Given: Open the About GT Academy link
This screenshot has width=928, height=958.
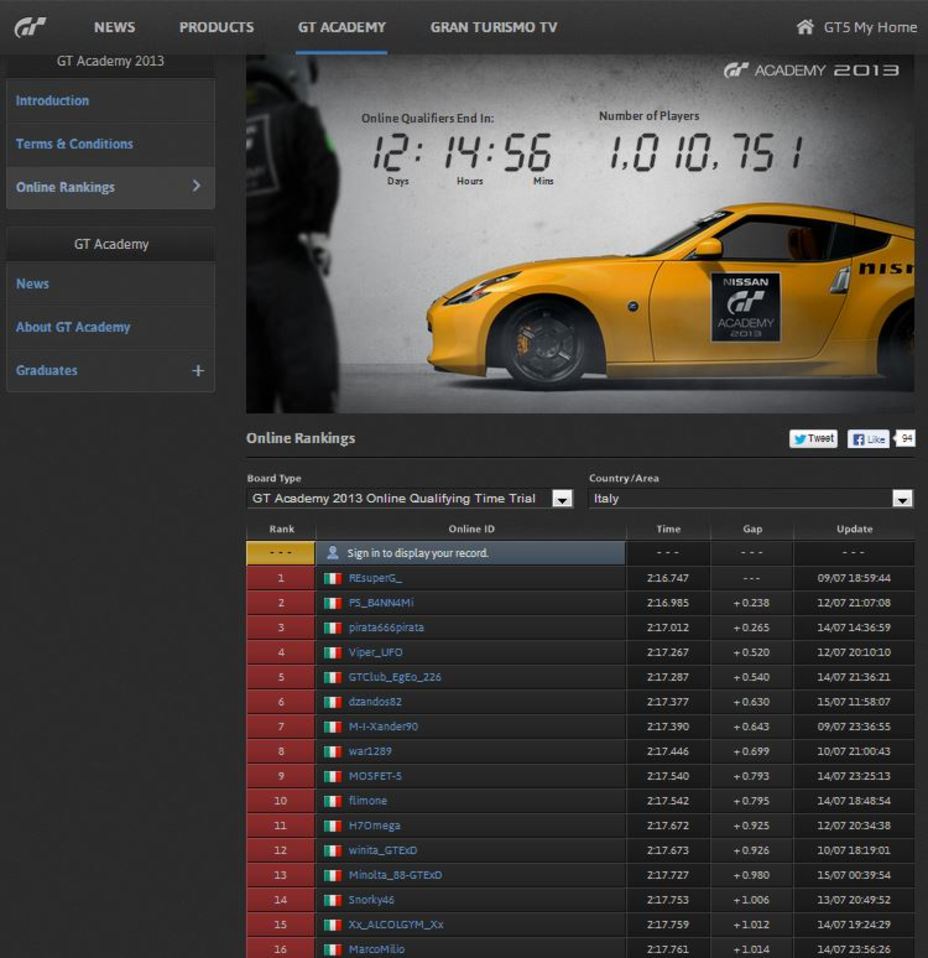Looking at the screenshot, I should [x=73, y=327].
